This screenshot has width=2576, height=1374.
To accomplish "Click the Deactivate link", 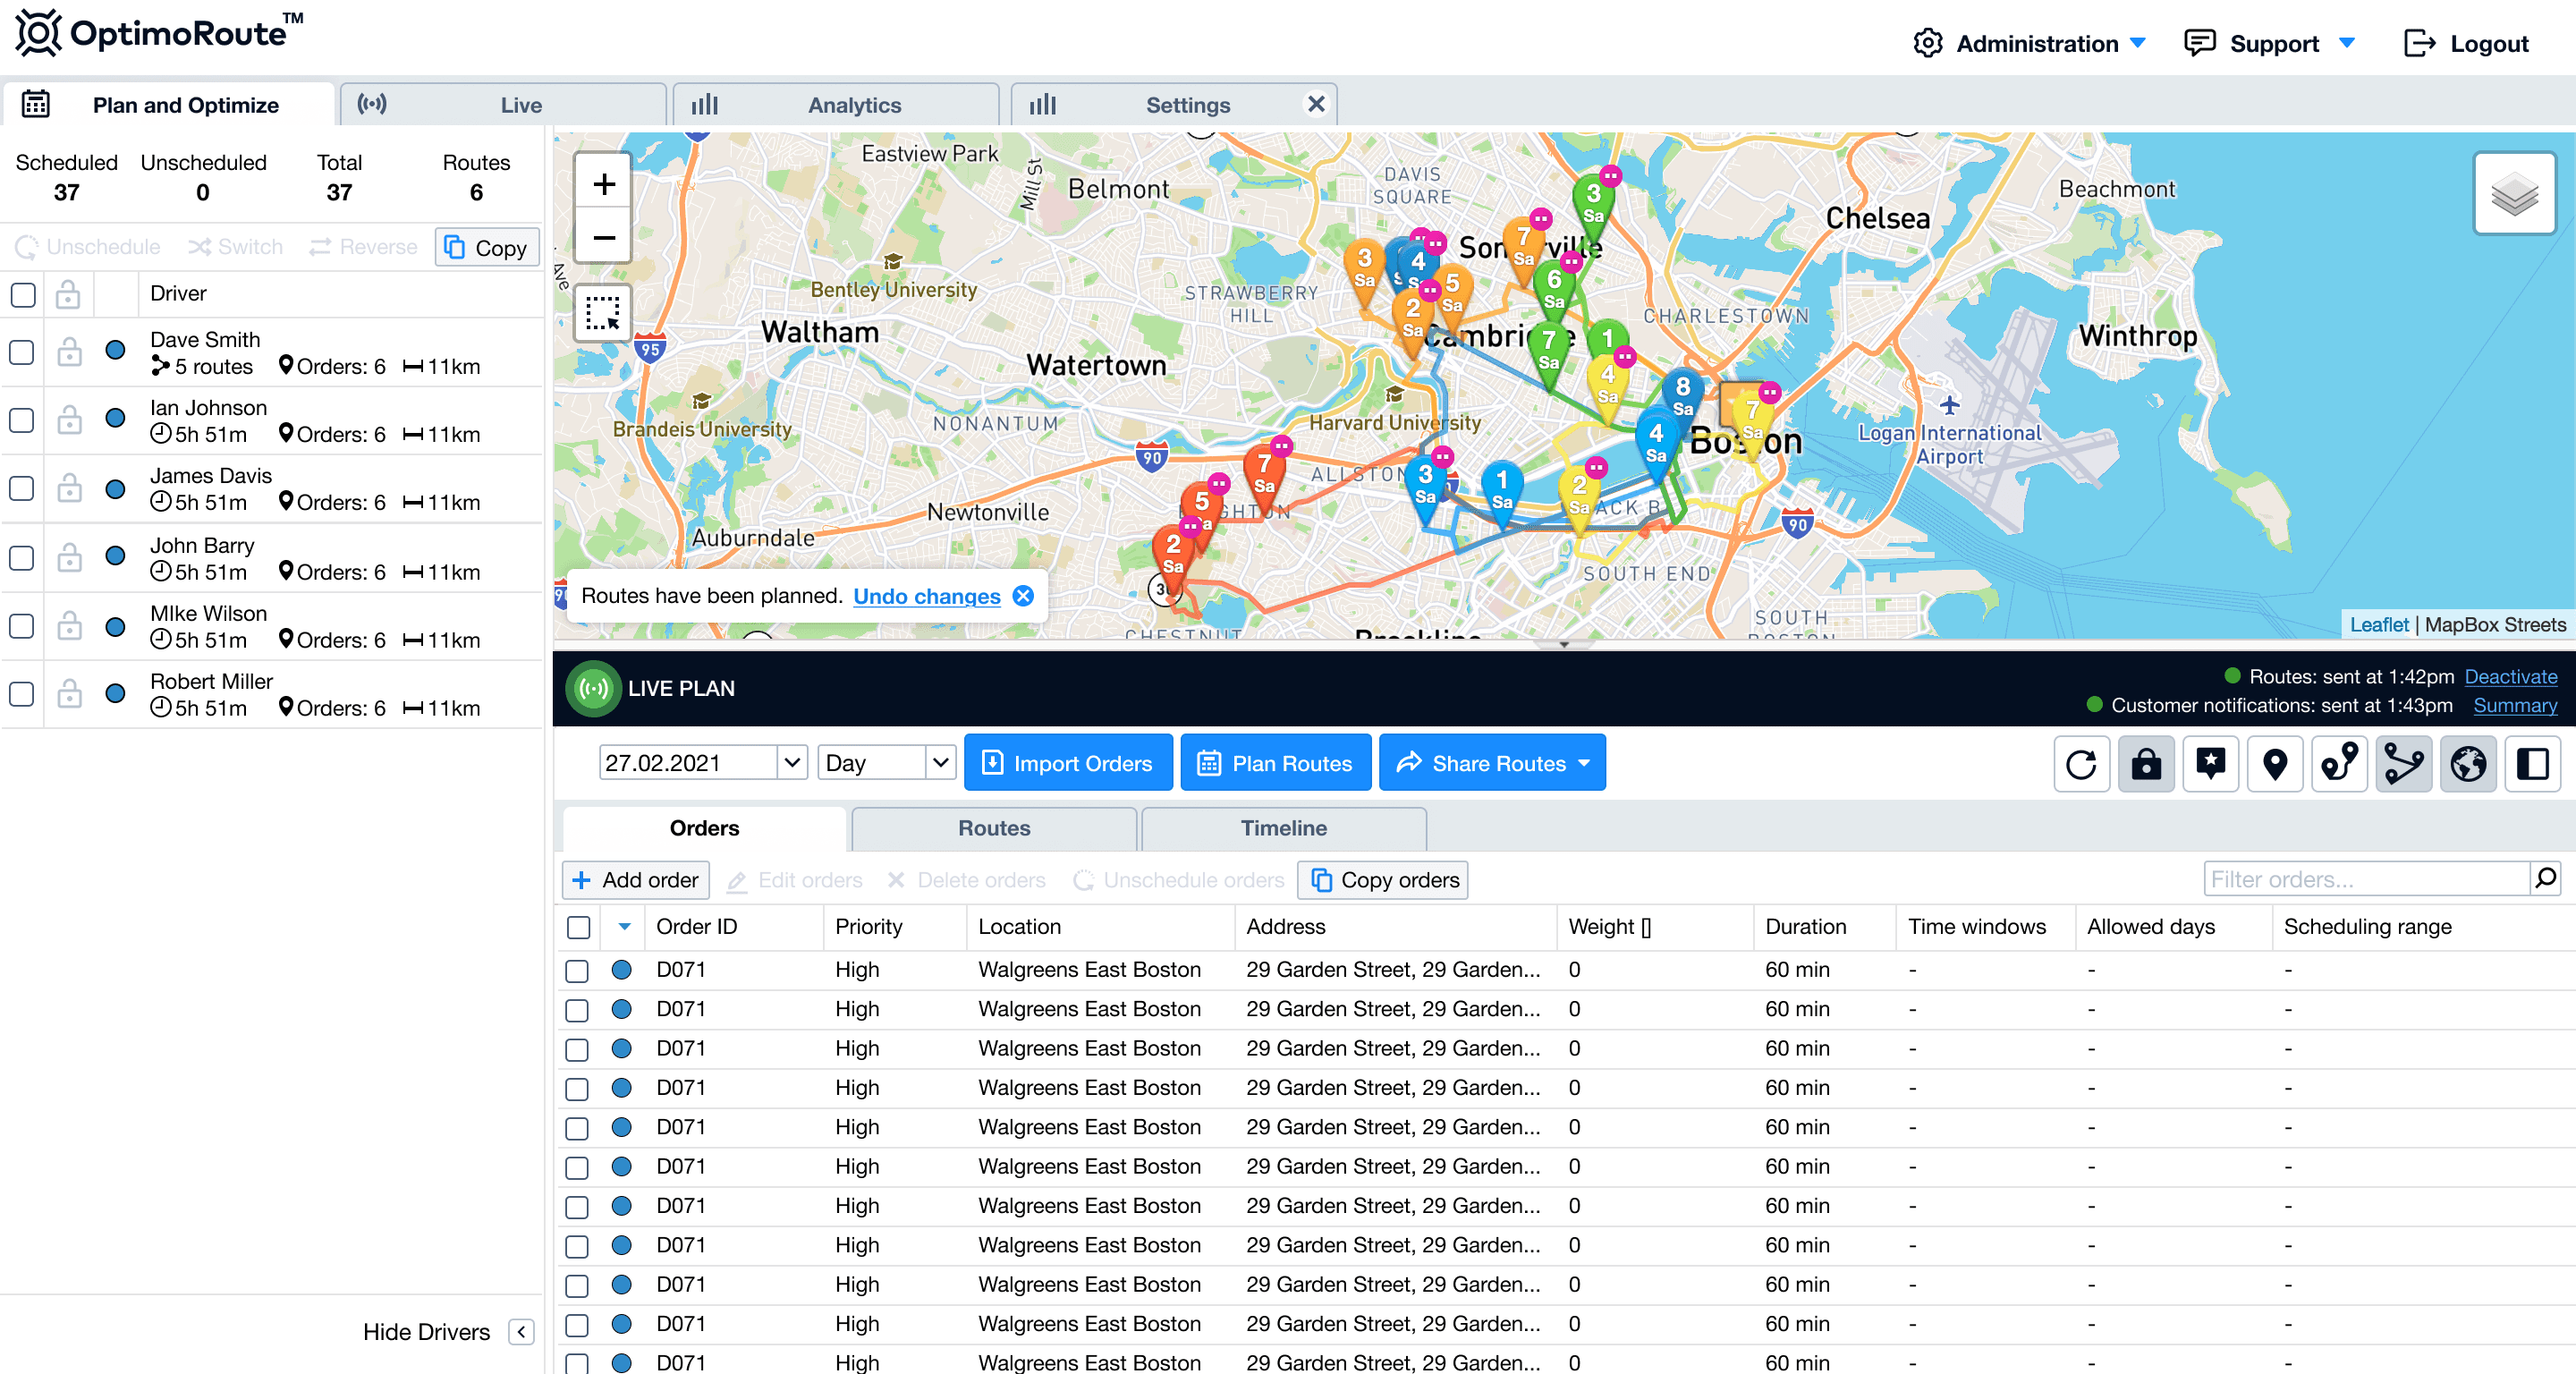I will [x=2510, y=677].
